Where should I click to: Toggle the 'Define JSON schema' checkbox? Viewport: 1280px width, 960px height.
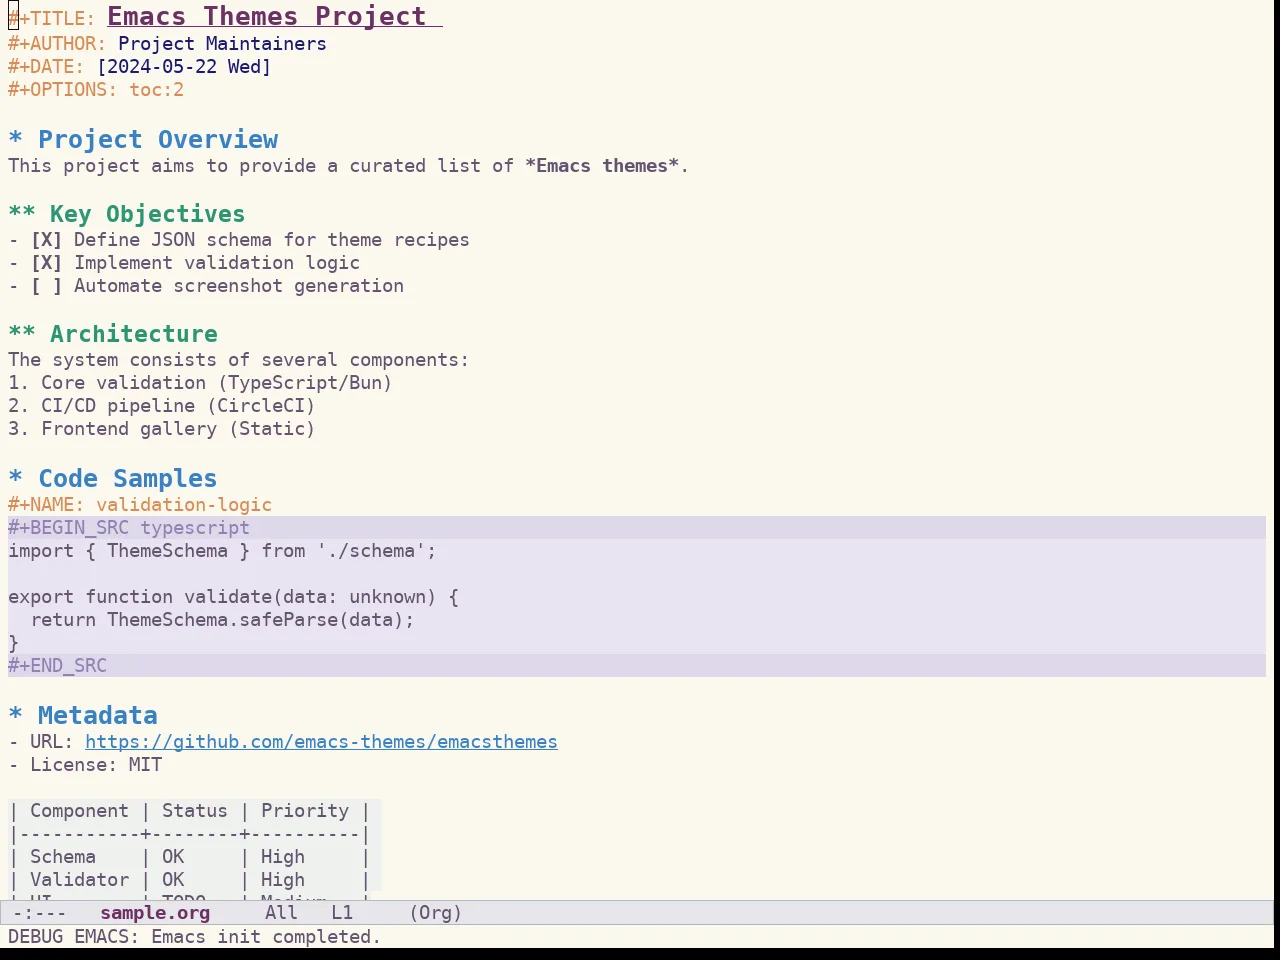tap(46, 240)
